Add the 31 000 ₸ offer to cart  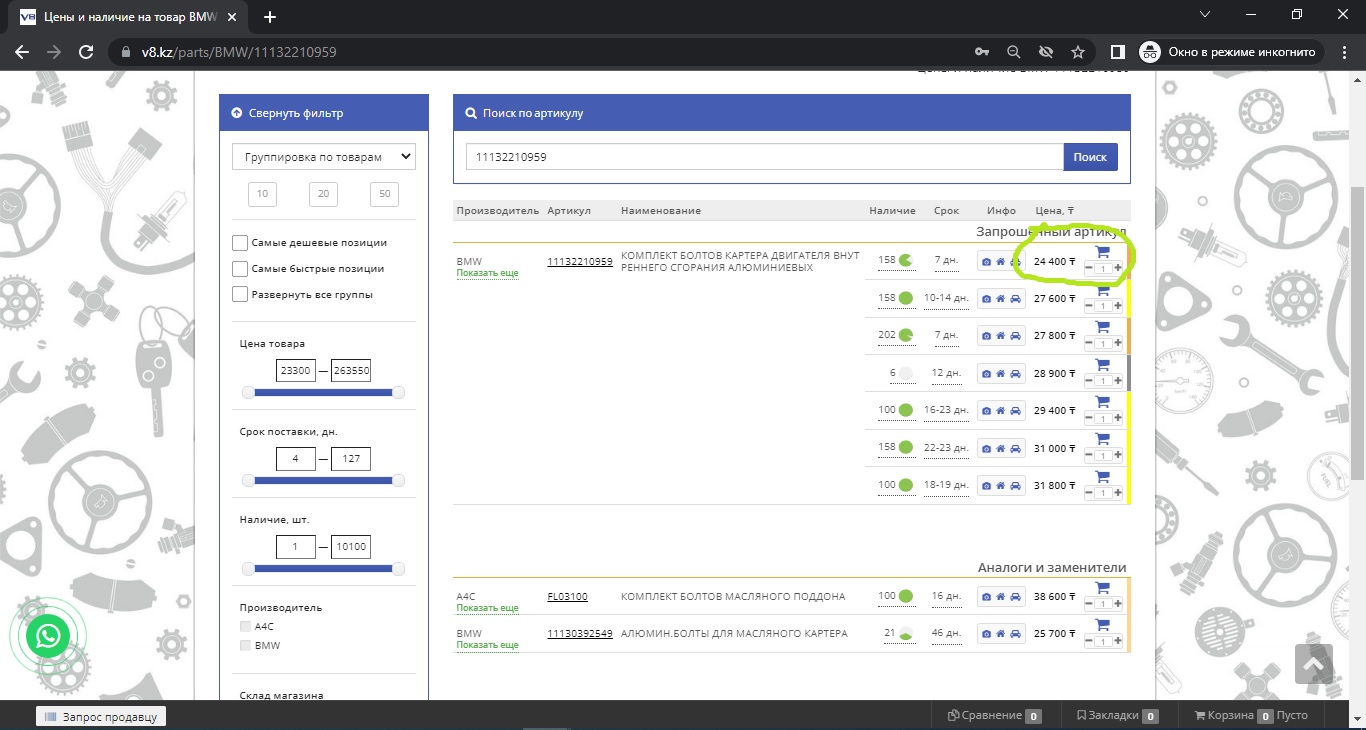click(x=1102, y=439)
